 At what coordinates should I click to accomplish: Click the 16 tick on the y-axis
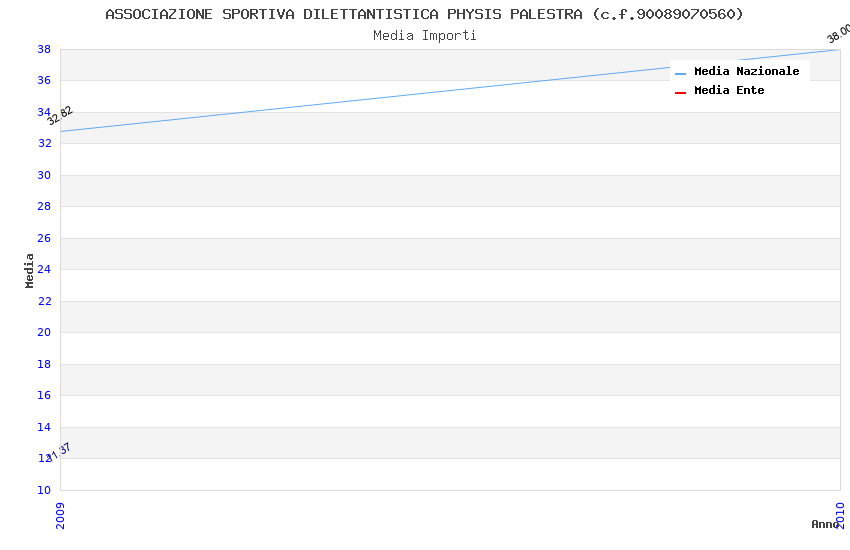(x=44, y=396)
